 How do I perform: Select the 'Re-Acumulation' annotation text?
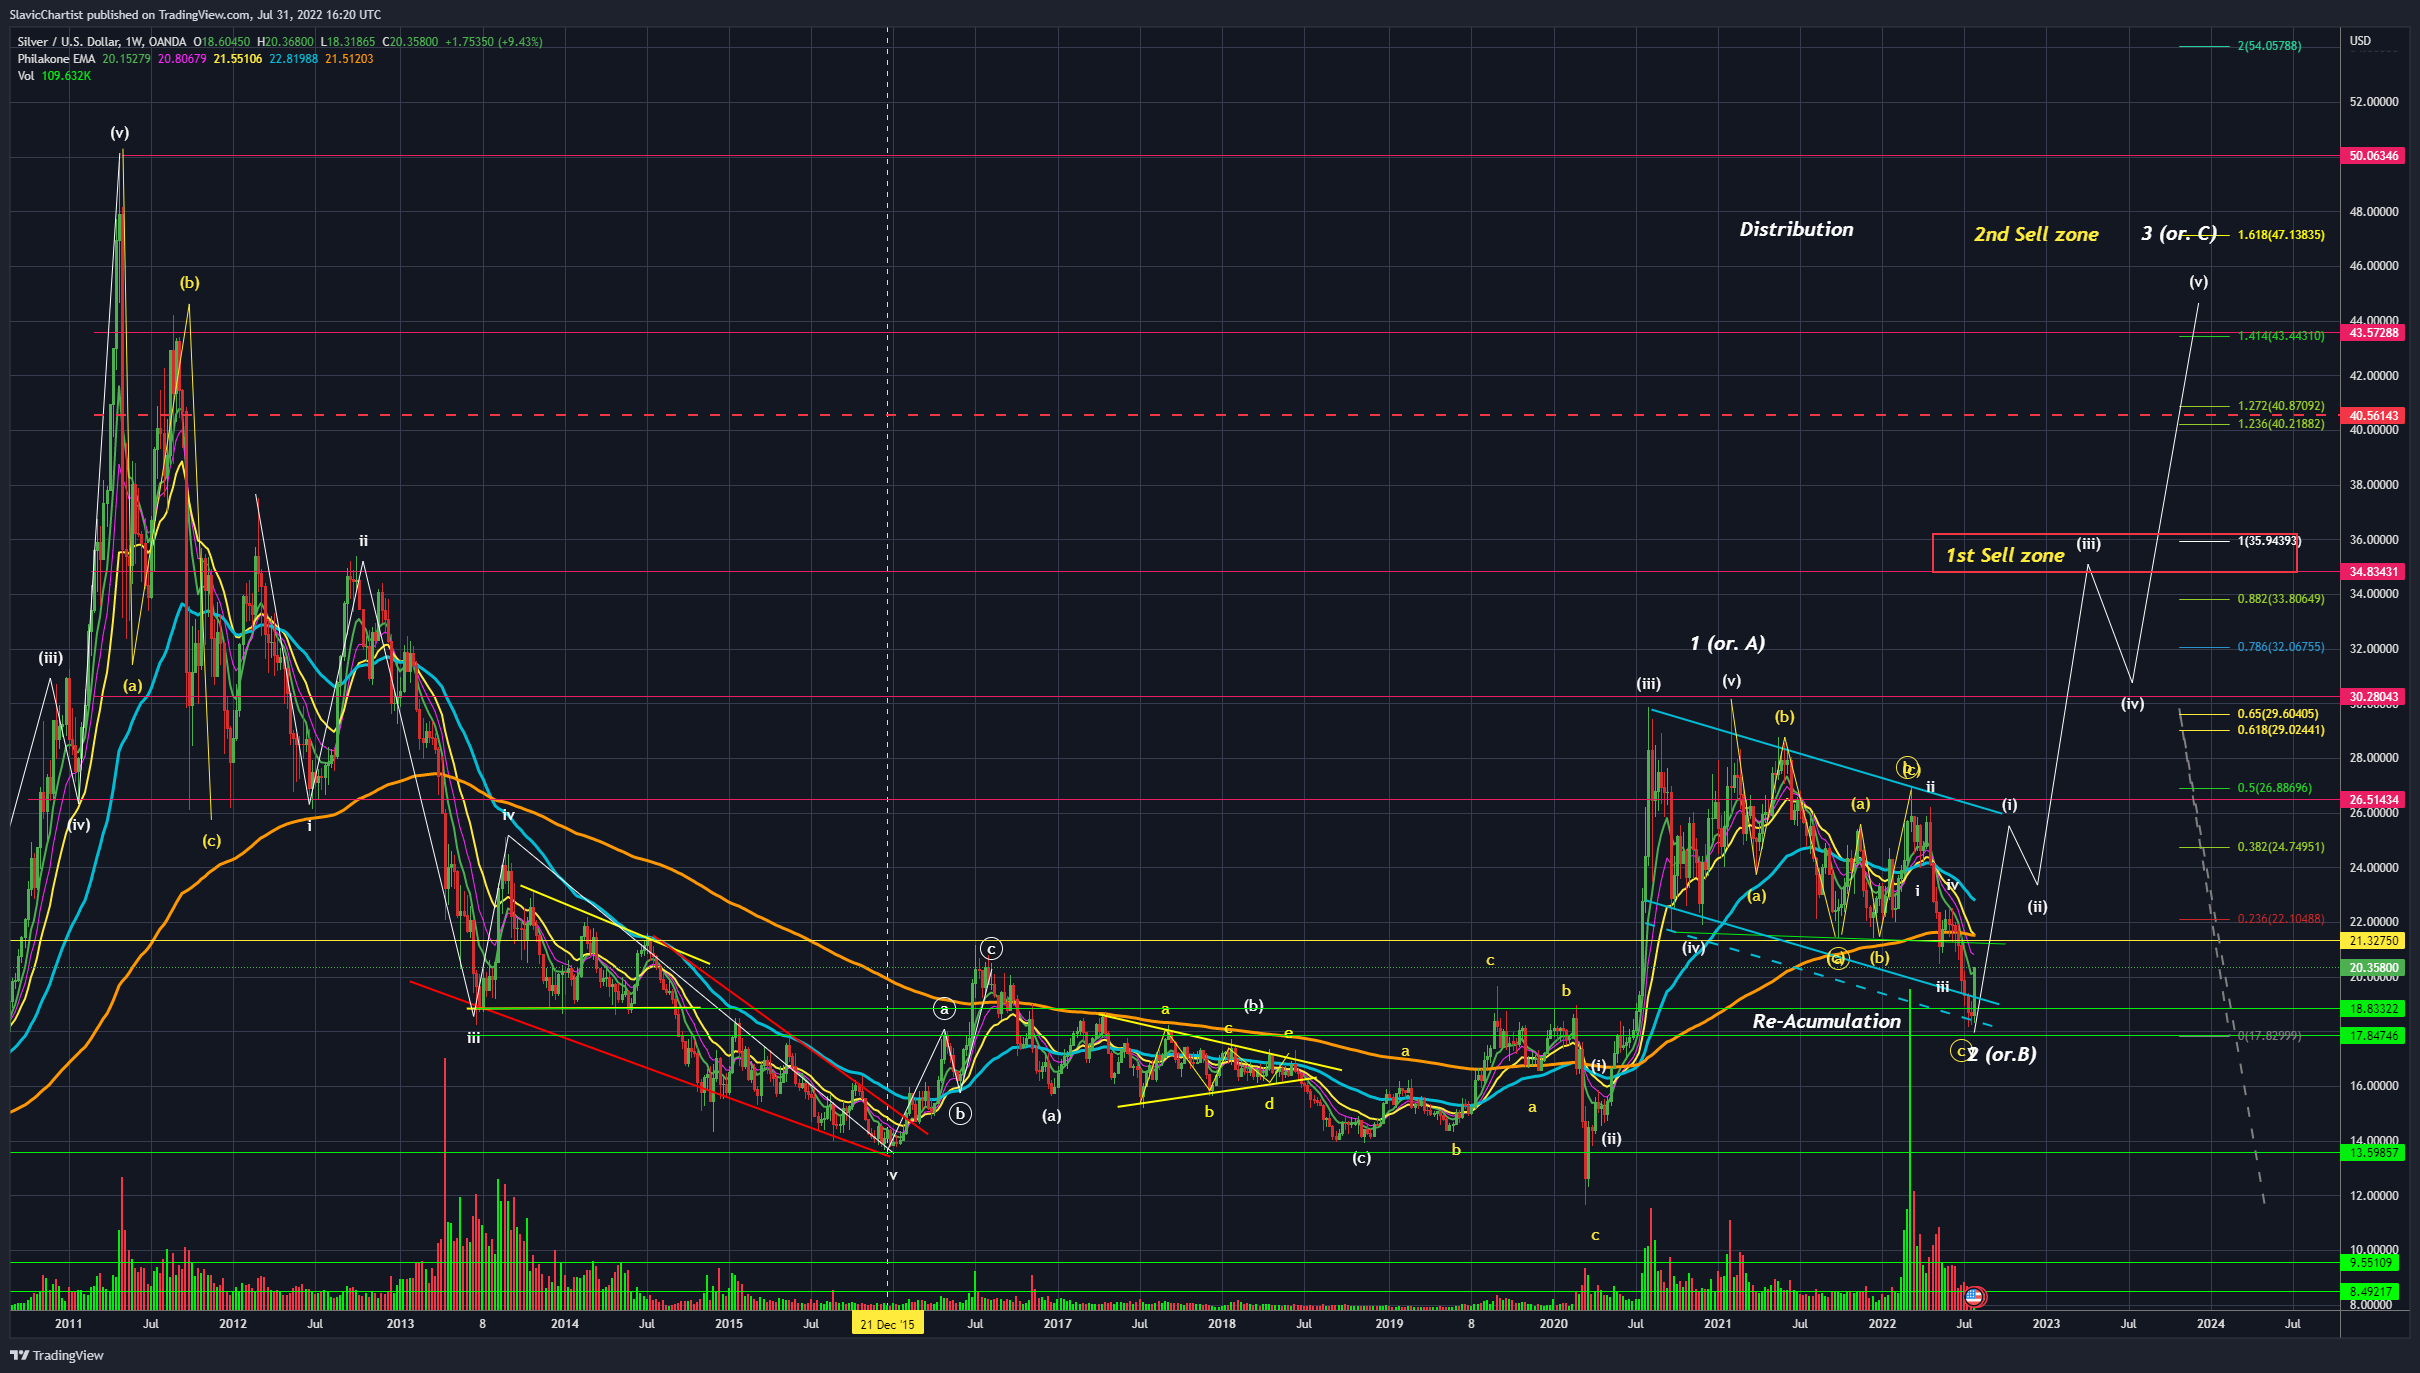point(1826,1021)
